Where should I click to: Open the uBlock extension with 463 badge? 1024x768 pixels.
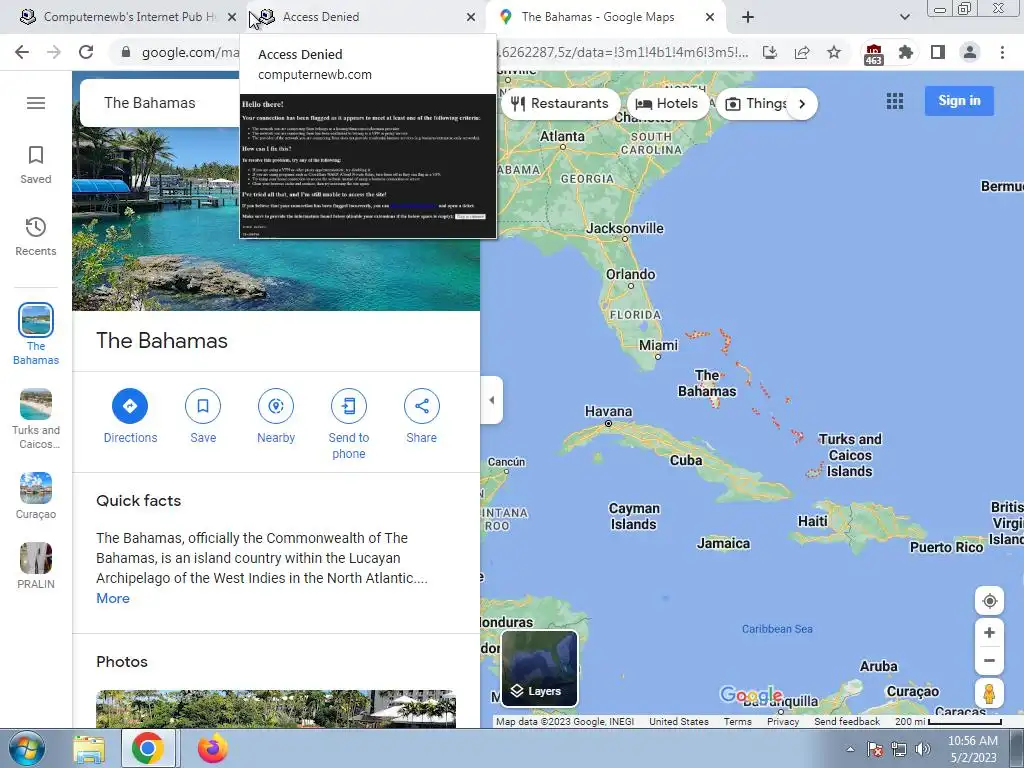(x=874, y=54)
